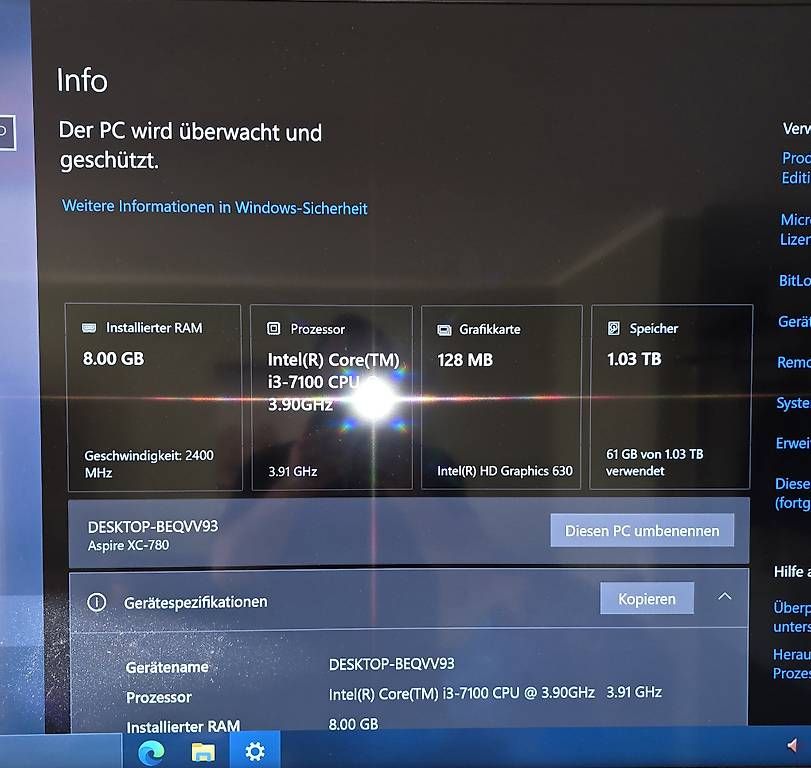The width and height of the screenshot is (811, 768).
Task: Click Intel(R) Core(TM) i3-7100 CPU specification value
Action: point(495,692)
